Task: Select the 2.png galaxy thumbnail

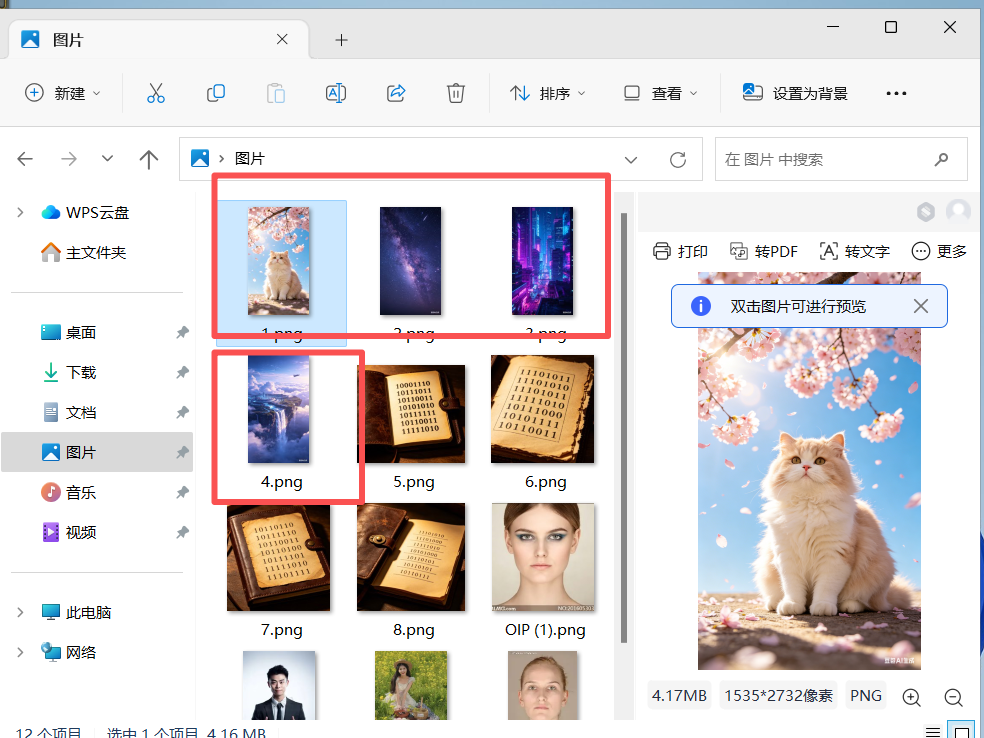Action: click(x=410, y=260)
